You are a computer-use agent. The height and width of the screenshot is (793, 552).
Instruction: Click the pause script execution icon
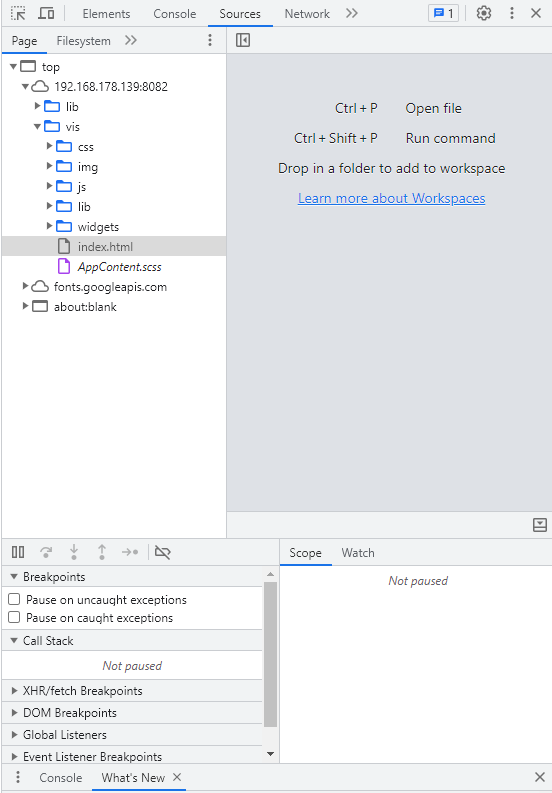point(18,552)
